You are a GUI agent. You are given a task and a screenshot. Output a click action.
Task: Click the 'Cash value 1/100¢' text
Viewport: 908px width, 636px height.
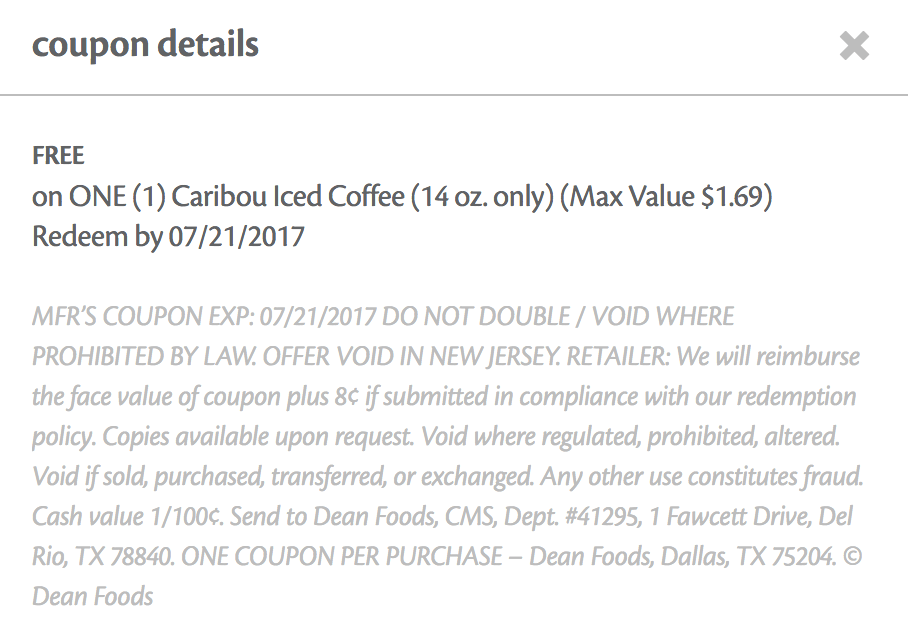[127, 516]
